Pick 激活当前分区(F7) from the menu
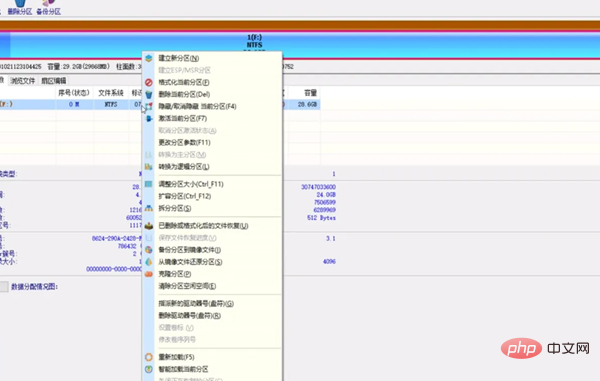Image resolution: width=600 pixels, height=381 pixels. click(x=183, y=118)
